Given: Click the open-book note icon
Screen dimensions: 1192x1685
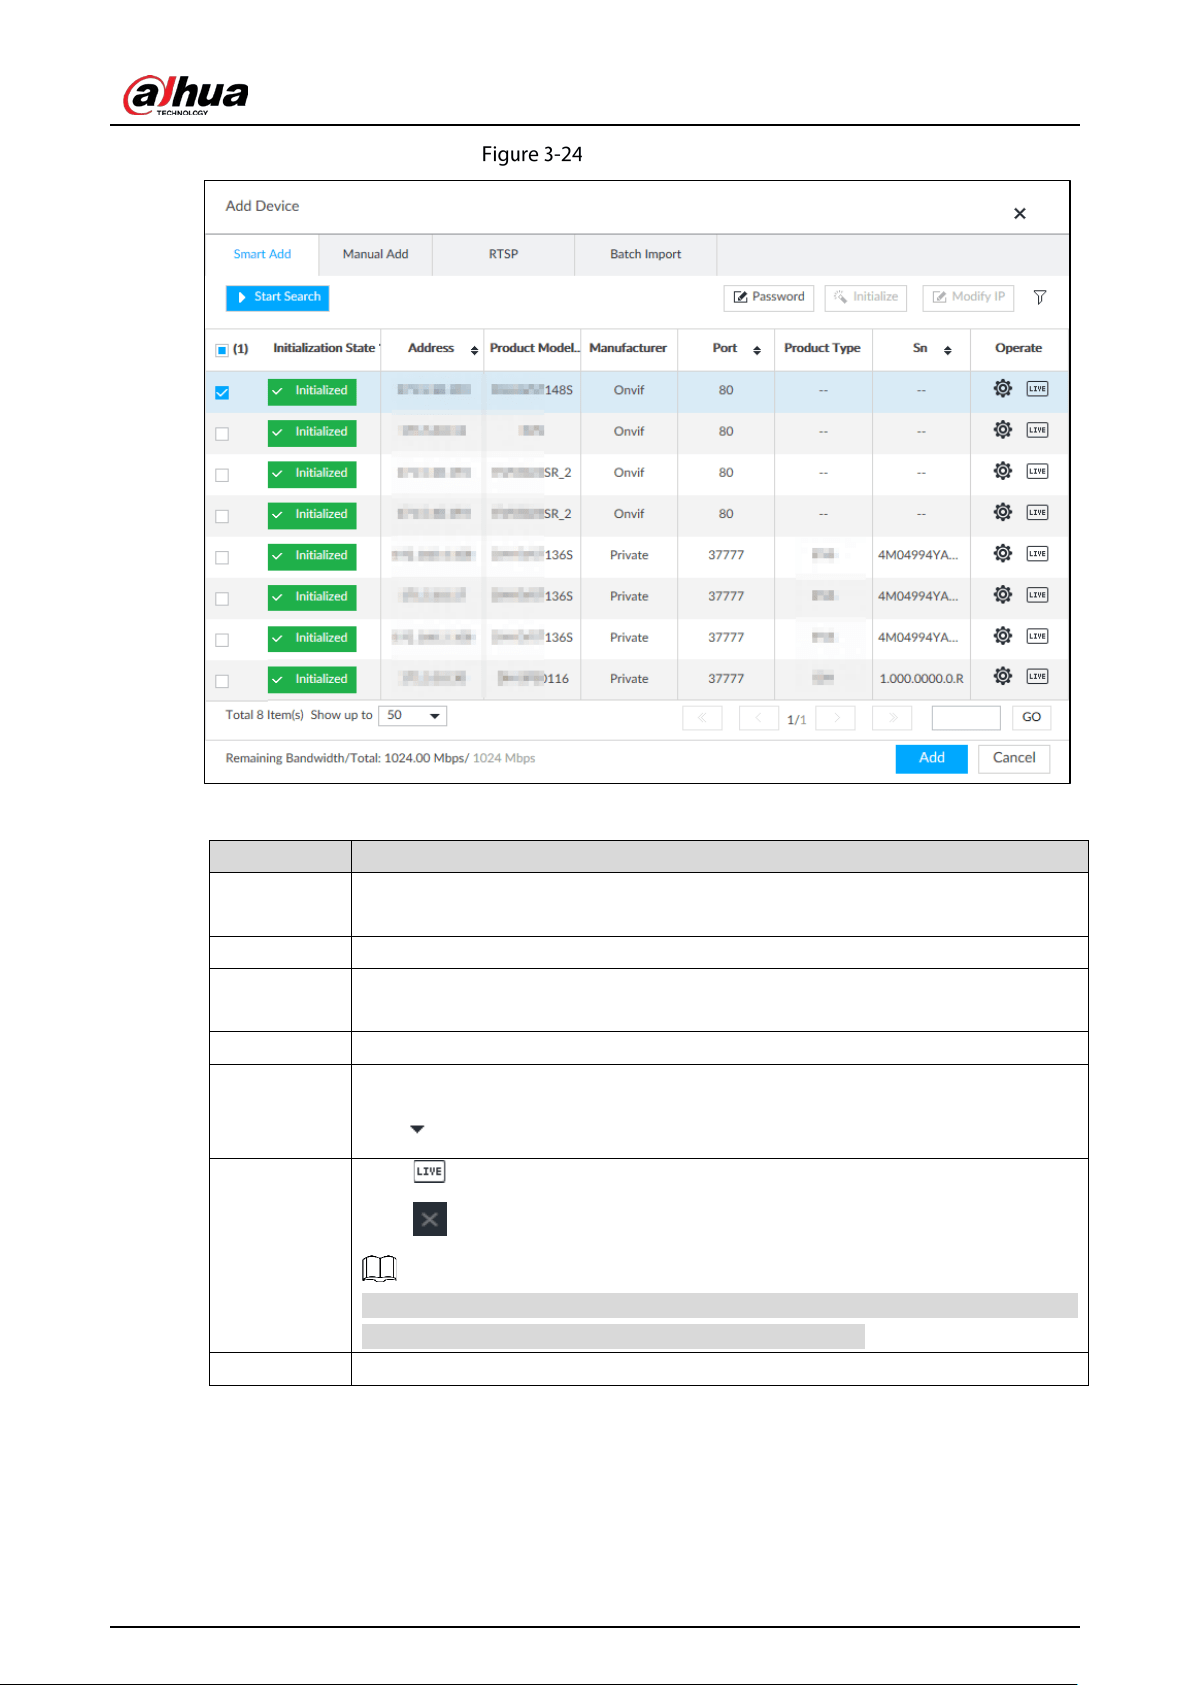Looking at the screenshot, I should coord(380,1268).
